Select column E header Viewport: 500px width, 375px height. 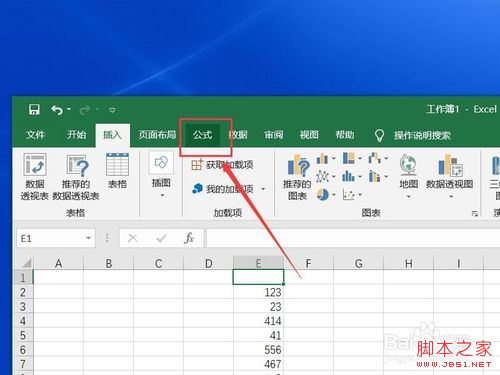(258, 263)
